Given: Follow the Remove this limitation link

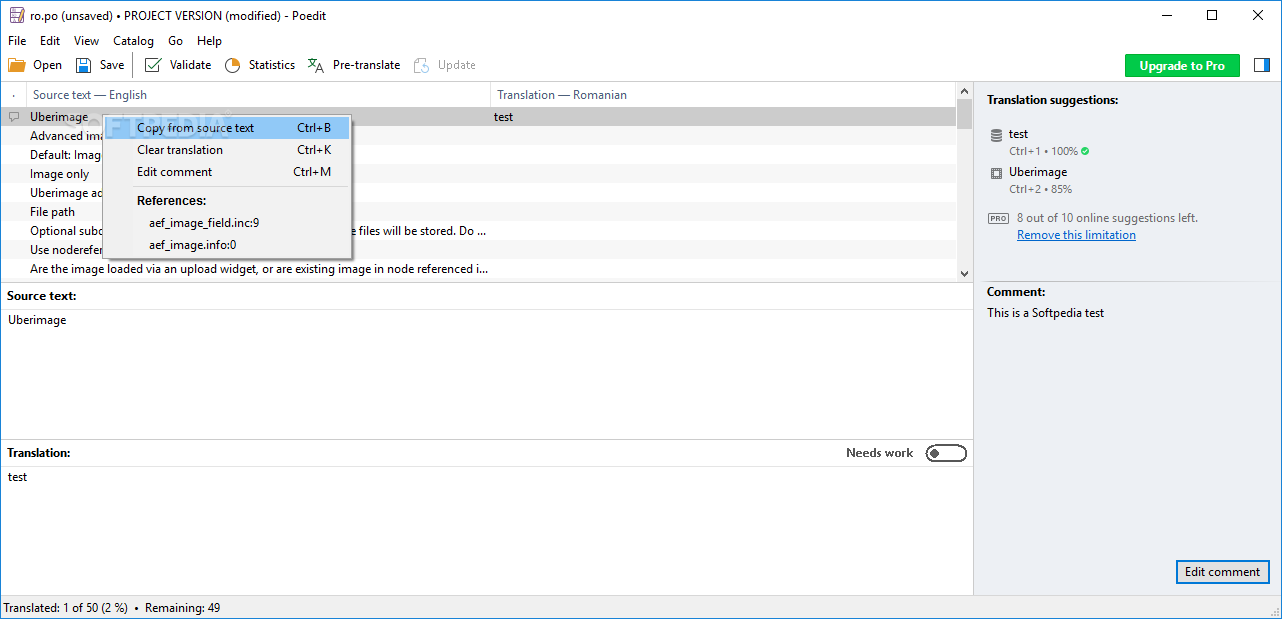Looking at the screenshot, I should 1076,235.
